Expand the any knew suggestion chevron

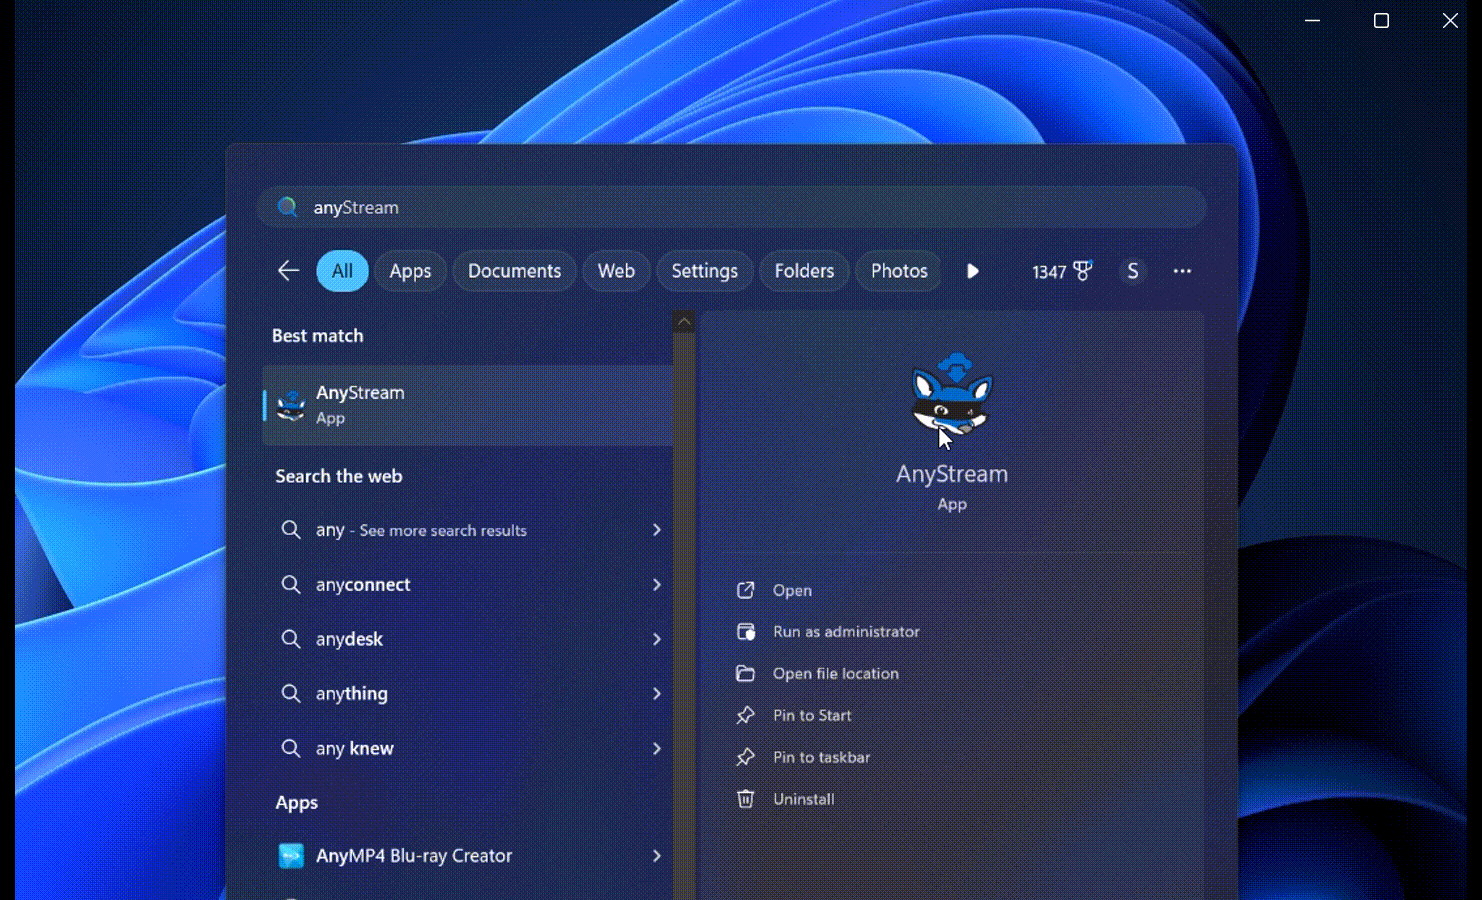[657, 748]
